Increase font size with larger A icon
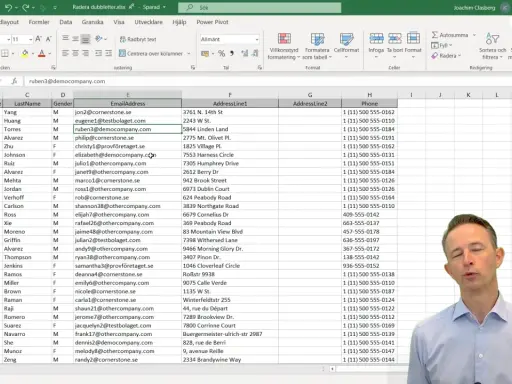 tap(38, 39)
